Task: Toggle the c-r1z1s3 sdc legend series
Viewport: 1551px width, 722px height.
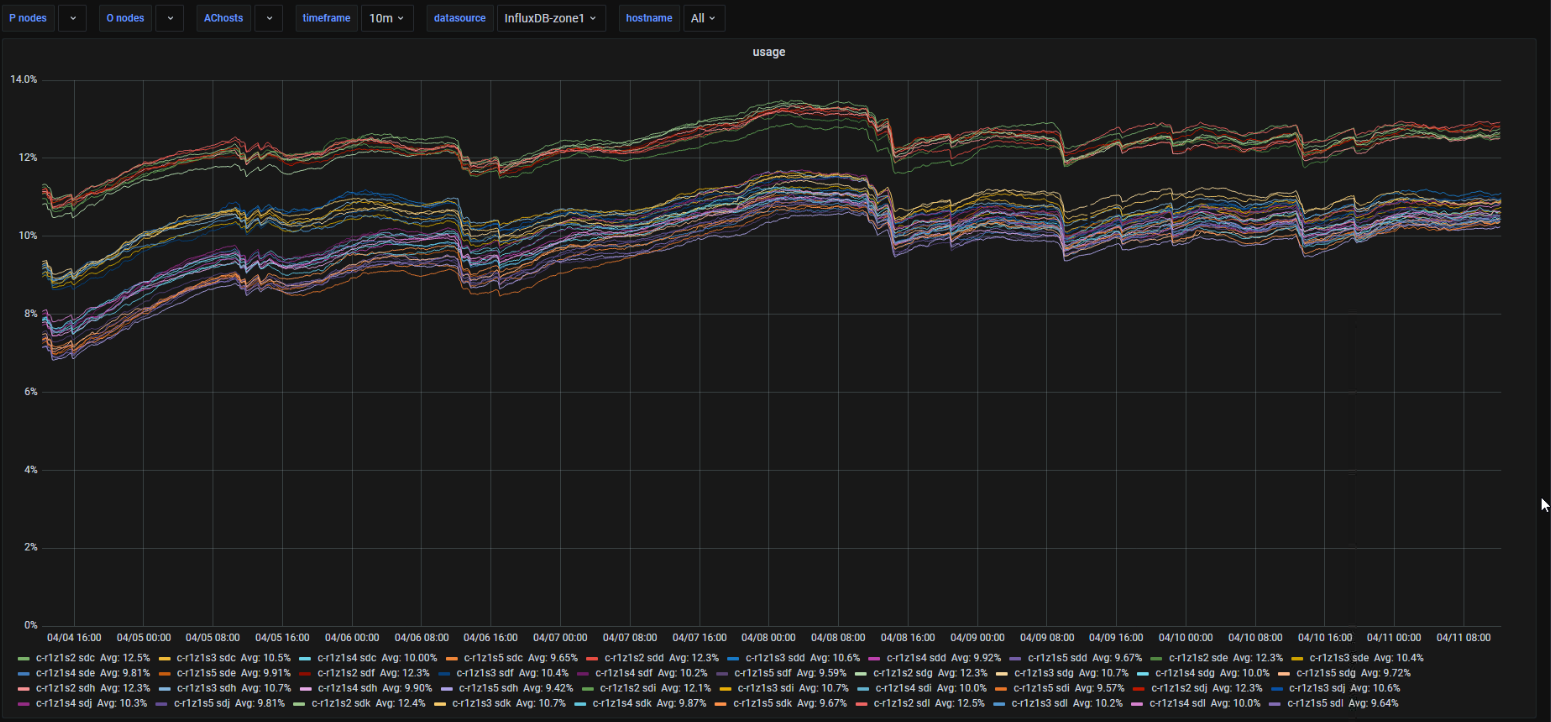Action: click(x=206, y=658)
